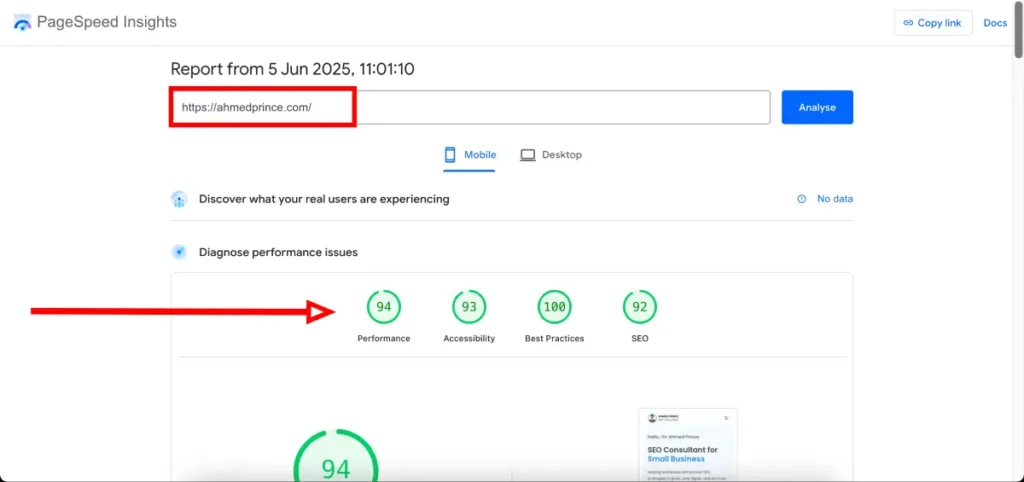Click the No data link
1024x482 pixels.
pos(835,199)
